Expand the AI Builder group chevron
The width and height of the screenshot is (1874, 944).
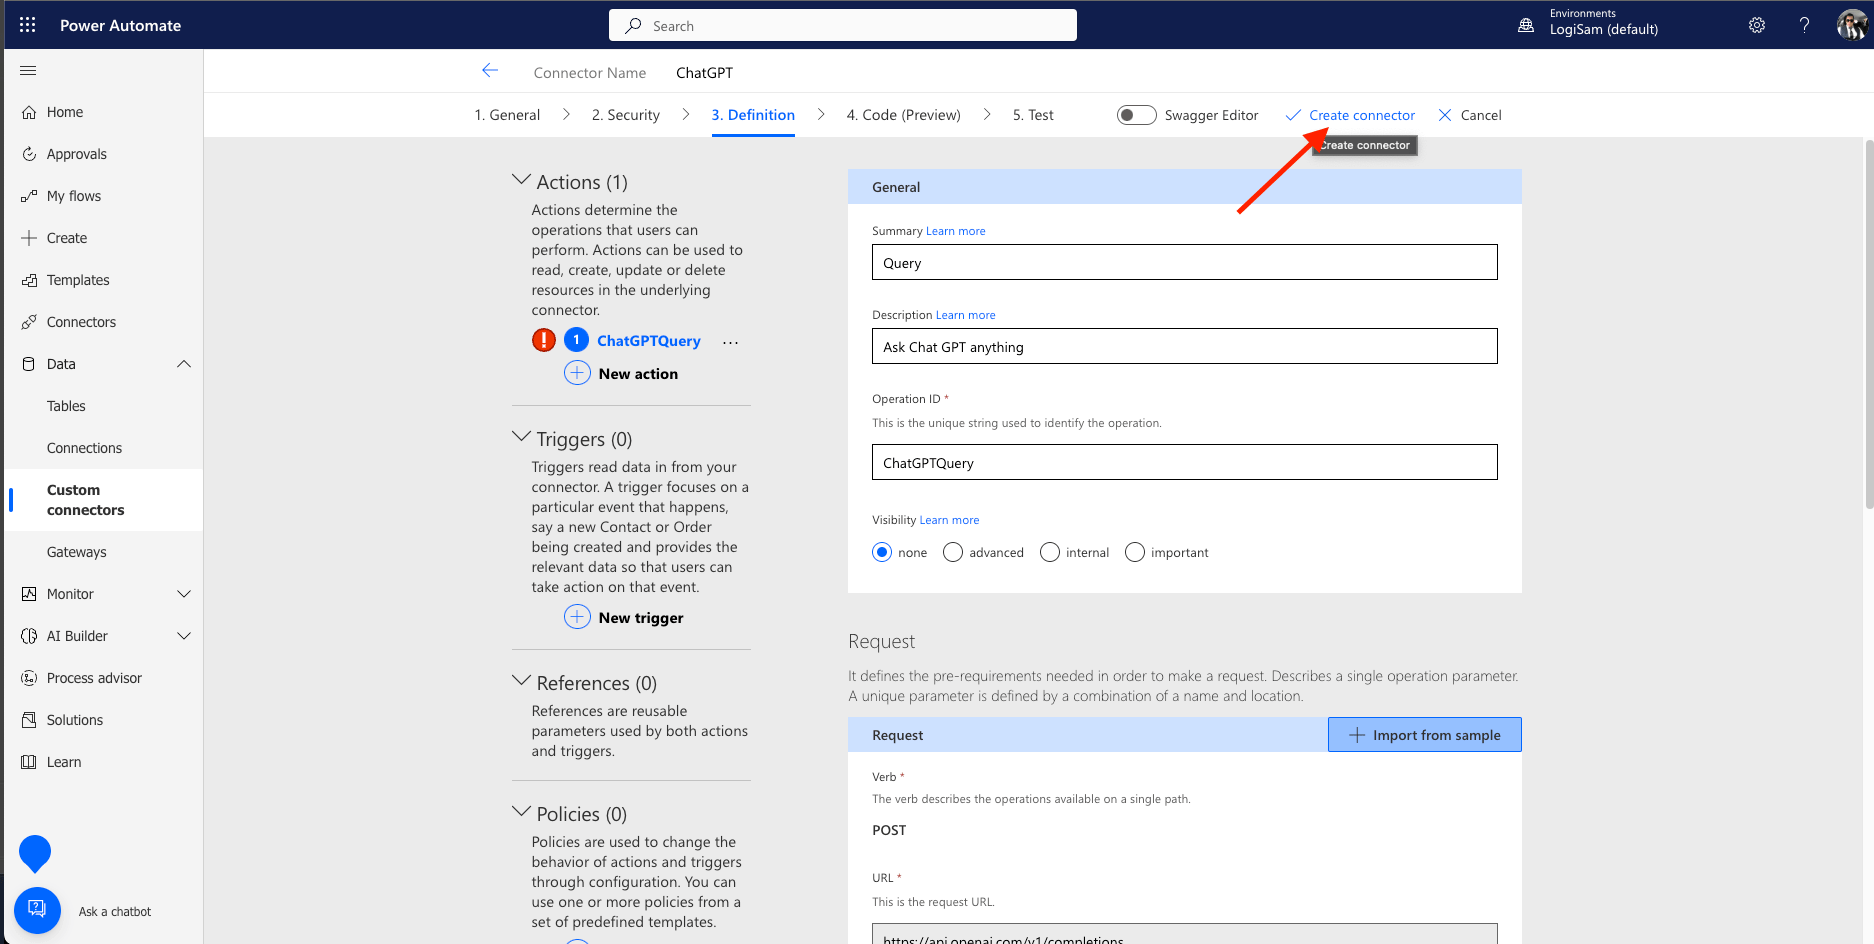point(184,636)
